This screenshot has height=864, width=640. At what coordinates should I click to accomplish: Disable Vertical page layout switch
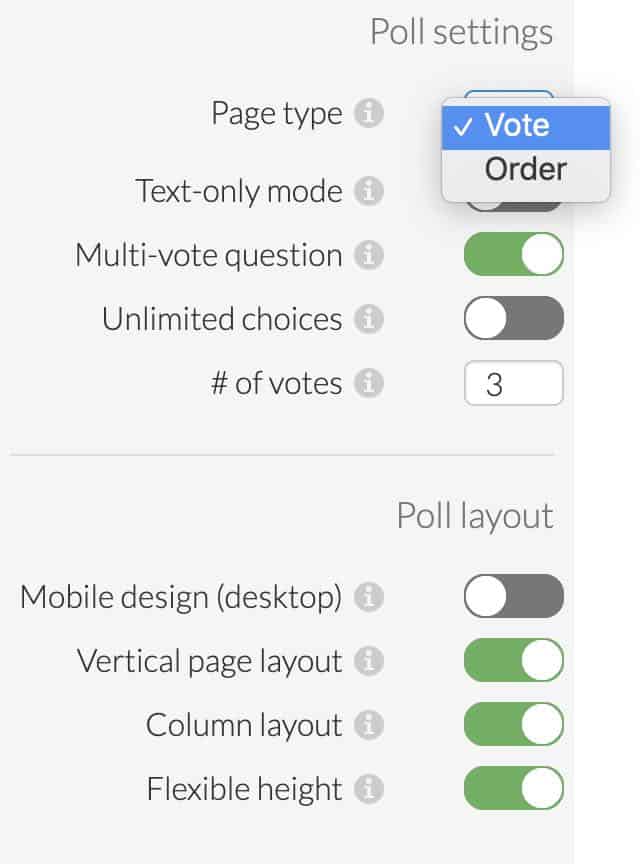click(514, 660)
